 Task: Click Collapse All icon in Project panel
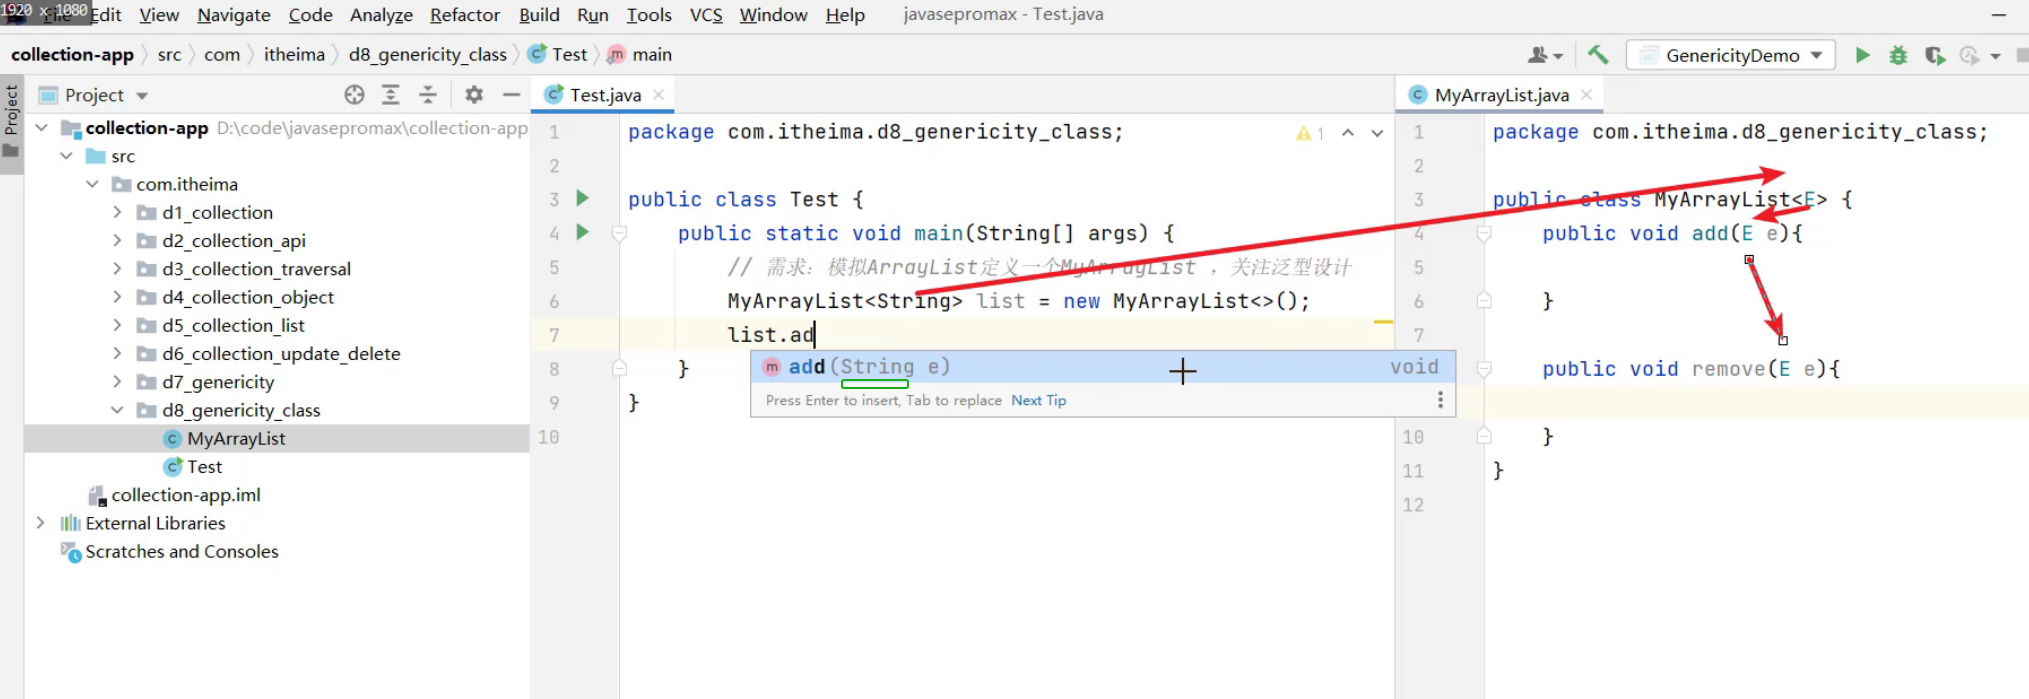point(428,95)
